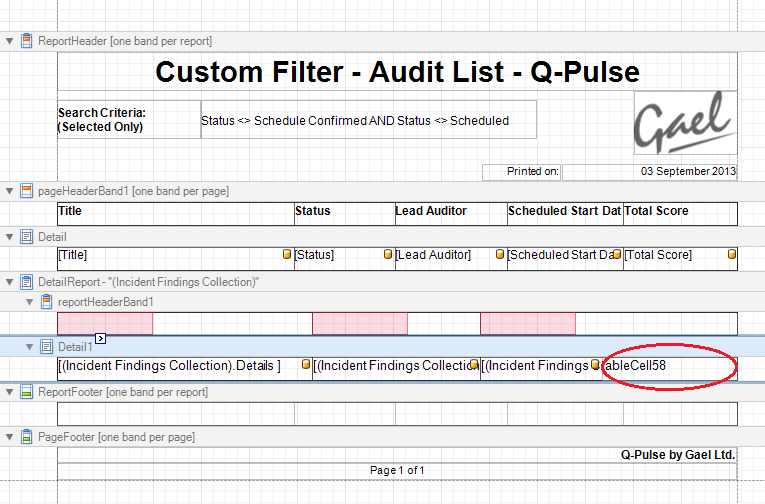Click data binding icon on [Lead Auditor] cell
The width and height of the screenshot is (765, 504).
[x=500, y=254]
